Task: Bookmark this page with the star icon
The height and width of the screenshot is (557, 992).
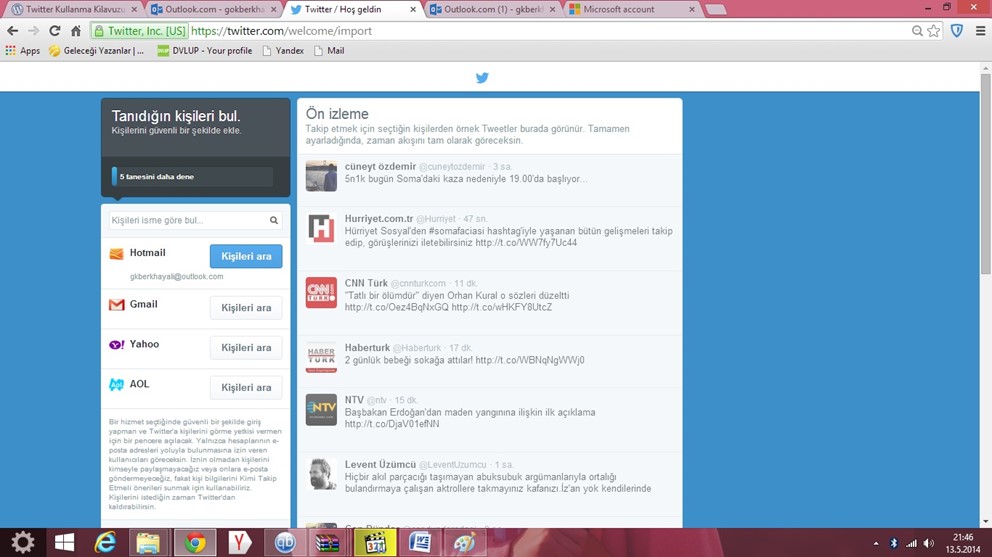Action: (934, 30)
